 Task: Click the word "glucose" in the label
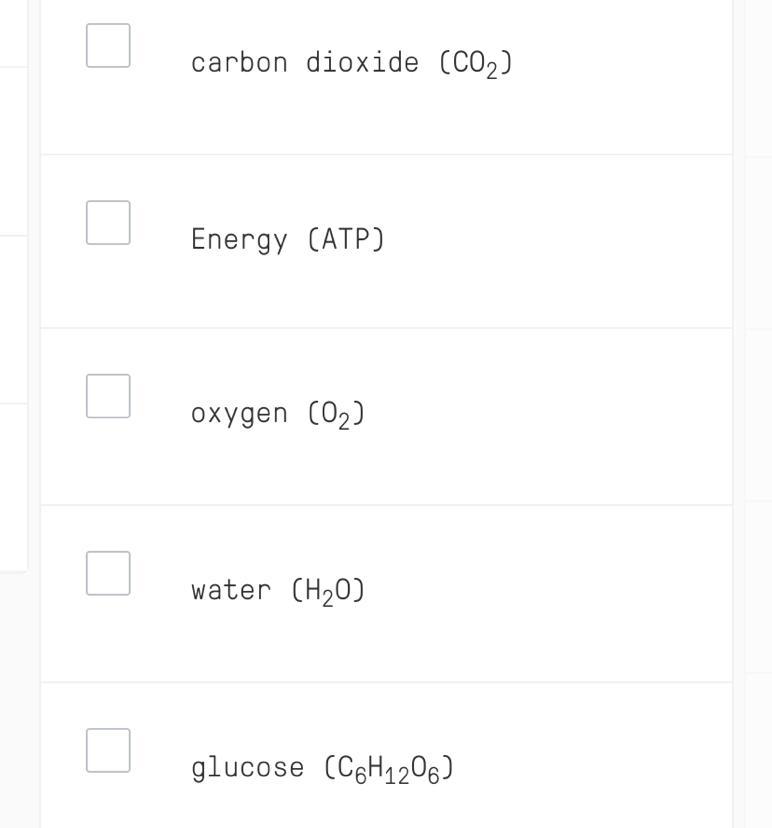pos(247,768)
